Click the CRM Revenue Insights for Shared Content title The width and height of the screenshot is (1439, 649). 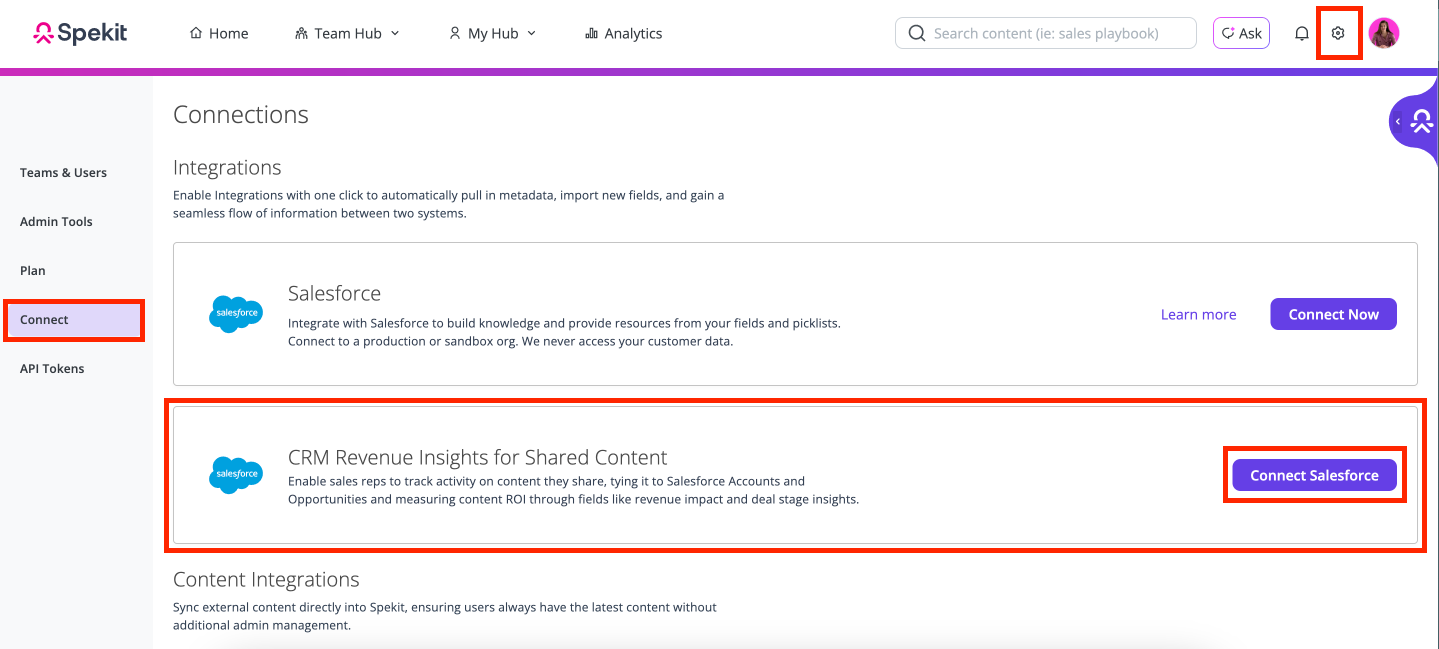point(477,458)
